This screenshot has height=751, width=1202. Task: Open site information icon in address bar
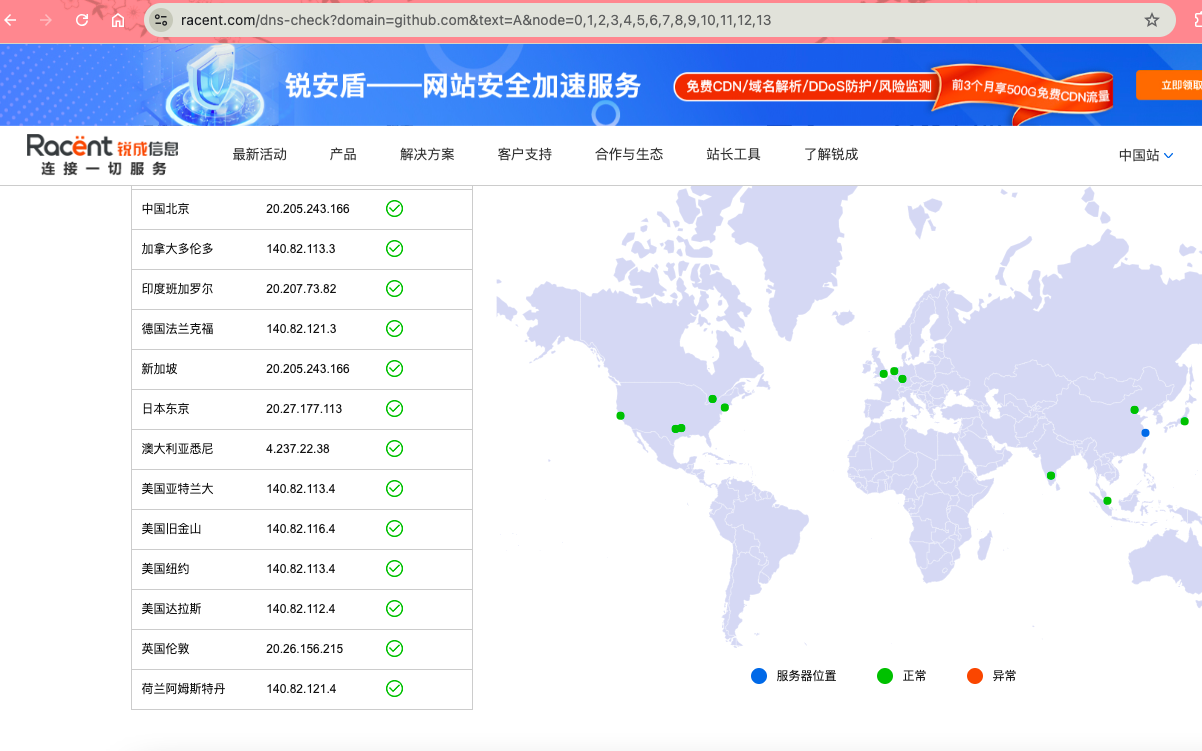point(161,20)
